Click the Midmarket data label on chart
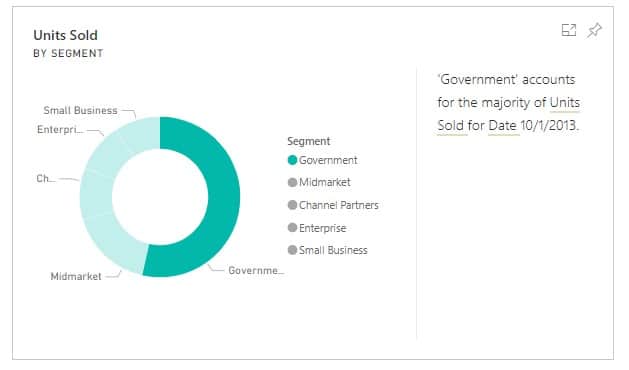 click(76, 276)
